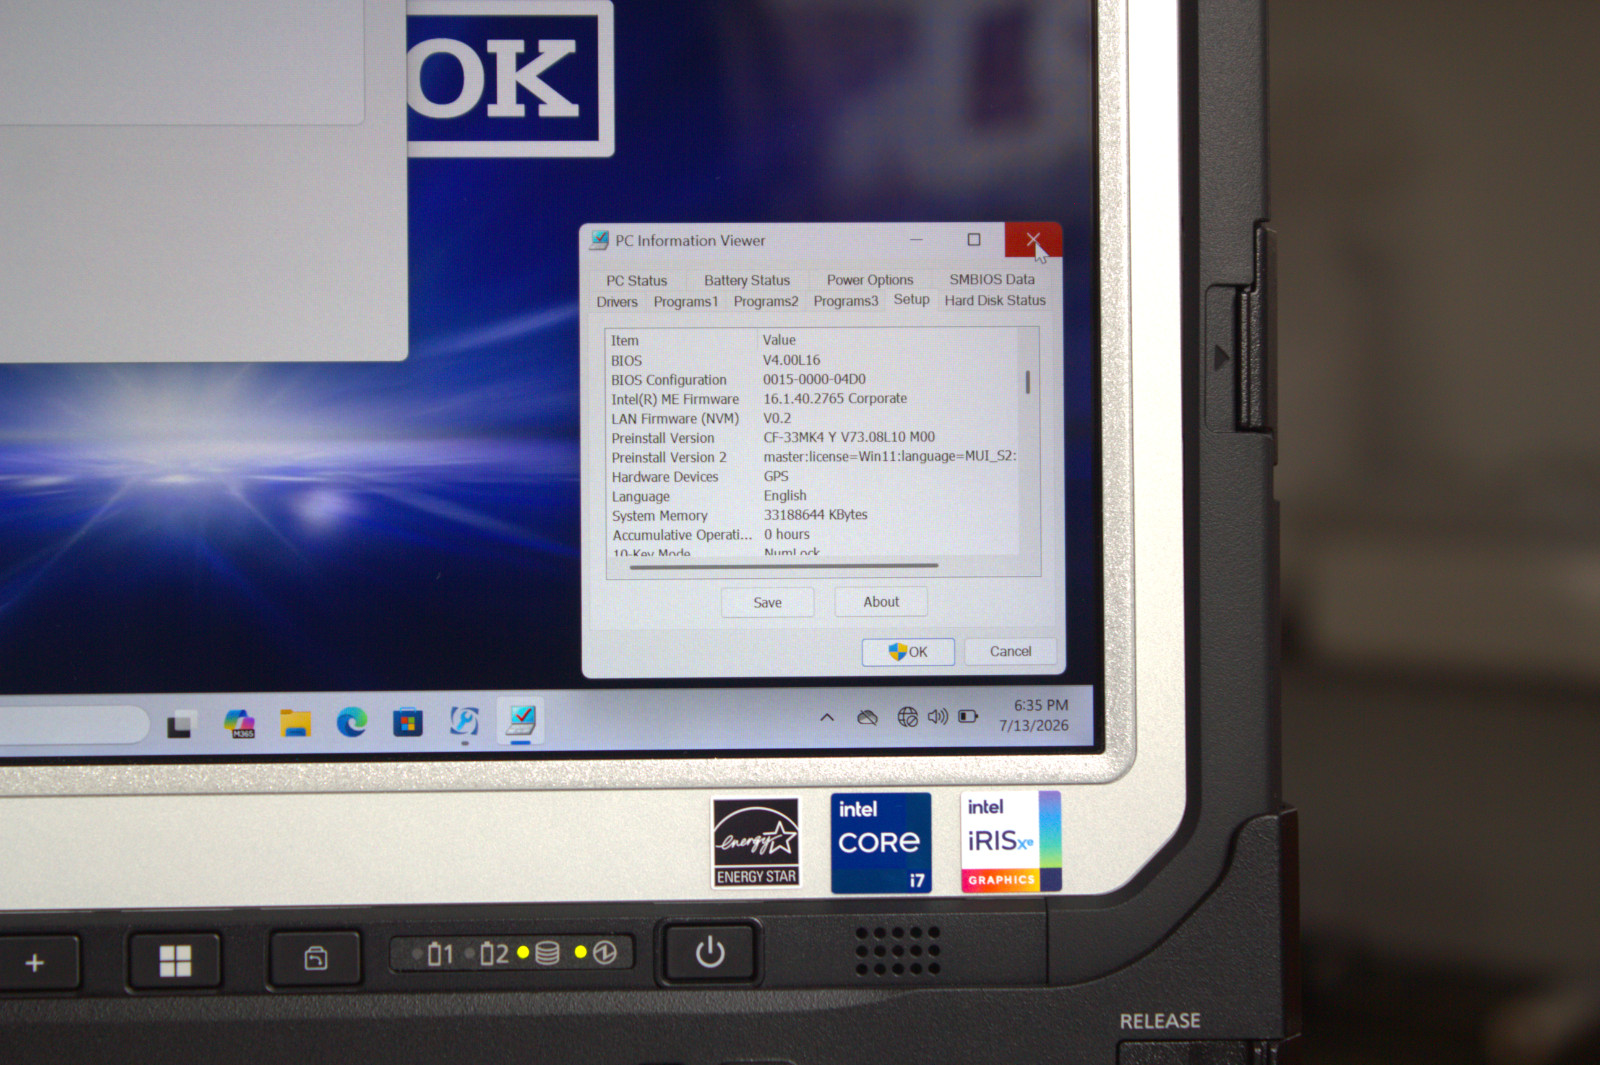Image resolution: width=1600 pixels, height=1065 pixels.
Task: Switch to the Programs2 tab
Action: point(766,301)
